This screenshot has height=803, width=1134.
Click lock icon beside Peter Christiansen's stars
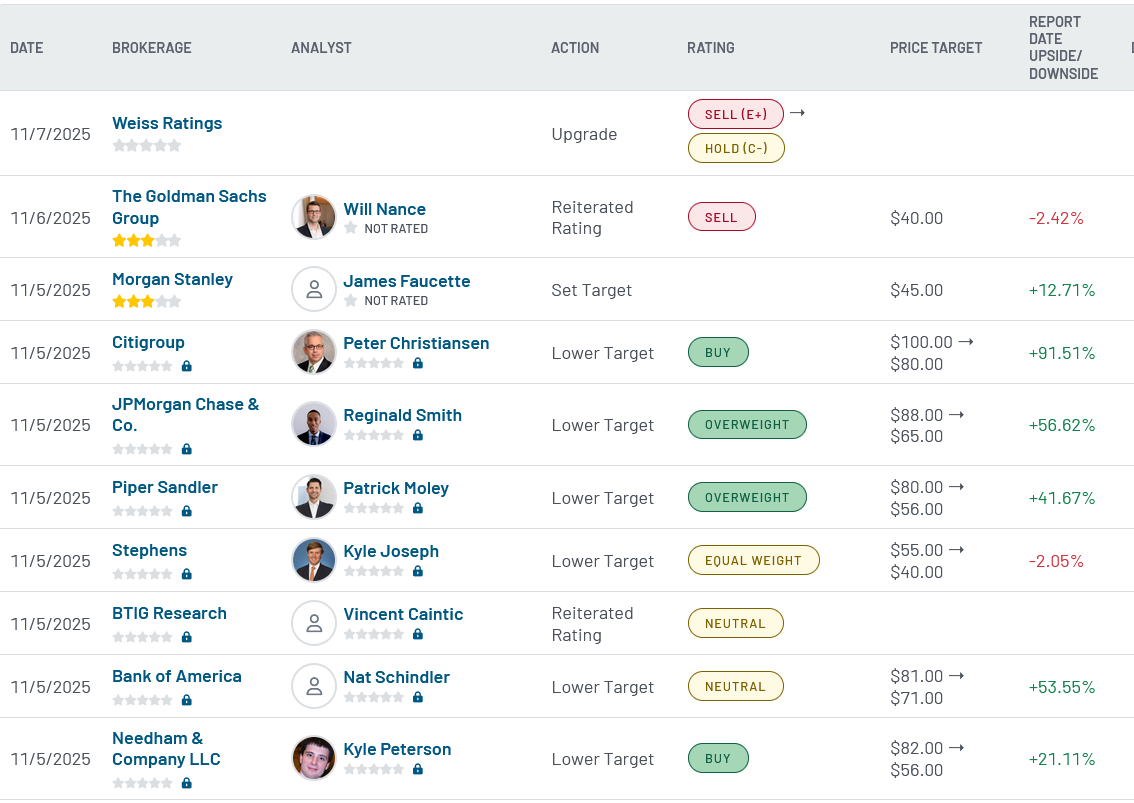(x=418, y=363)
